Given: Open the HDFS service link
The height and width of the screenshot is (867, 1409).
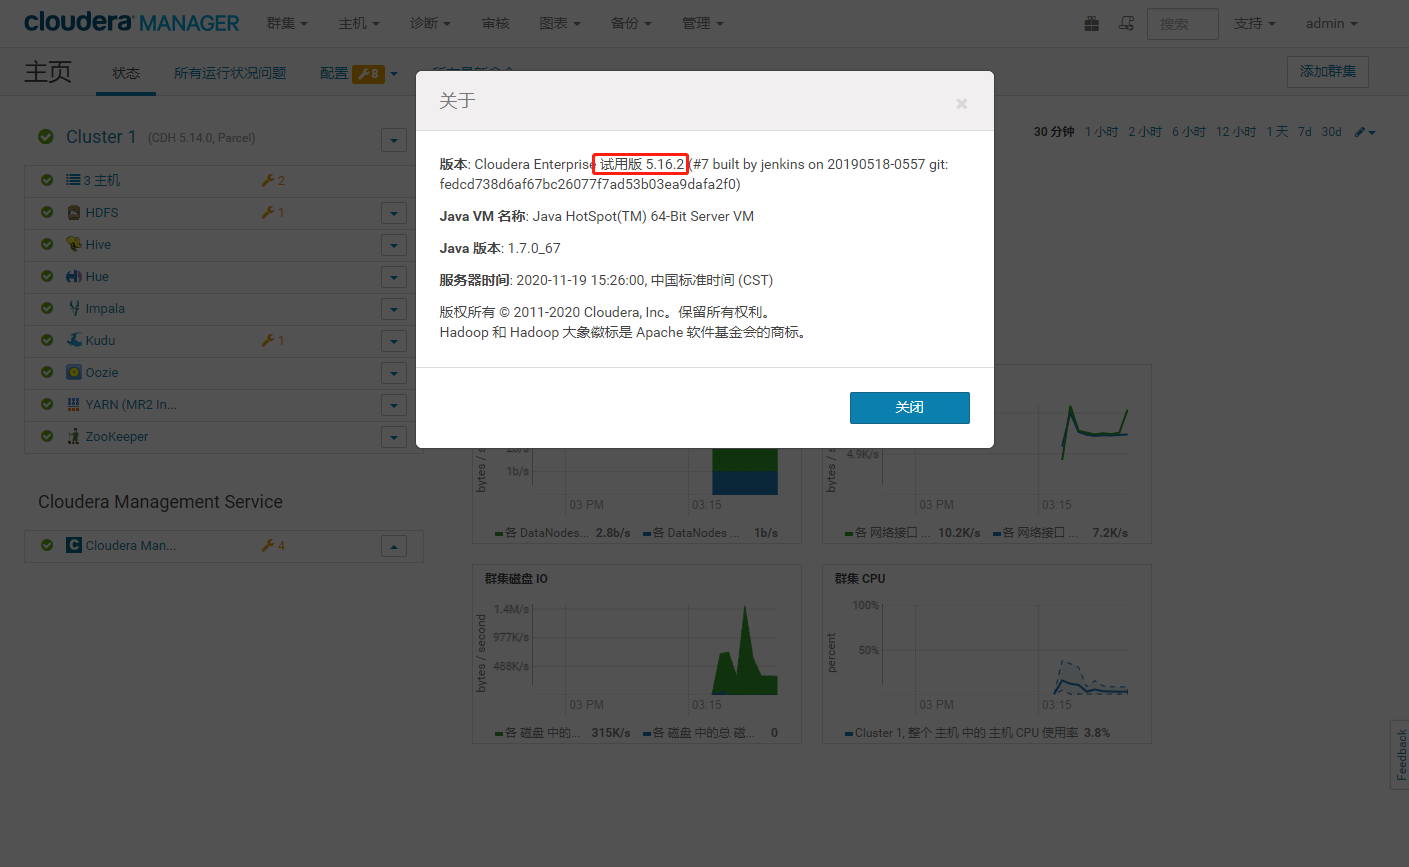Looking at the screenshot, I should click(x=102, y=212).
